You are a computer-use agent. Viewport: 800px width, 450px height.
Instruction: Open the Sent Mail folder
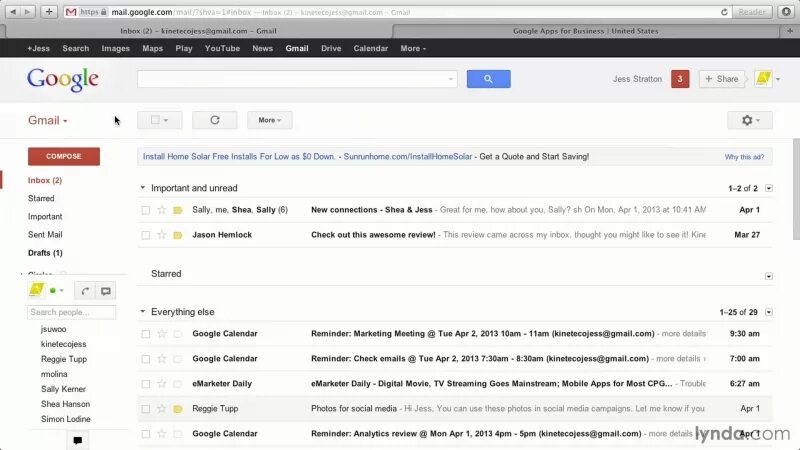pos(45,235)
